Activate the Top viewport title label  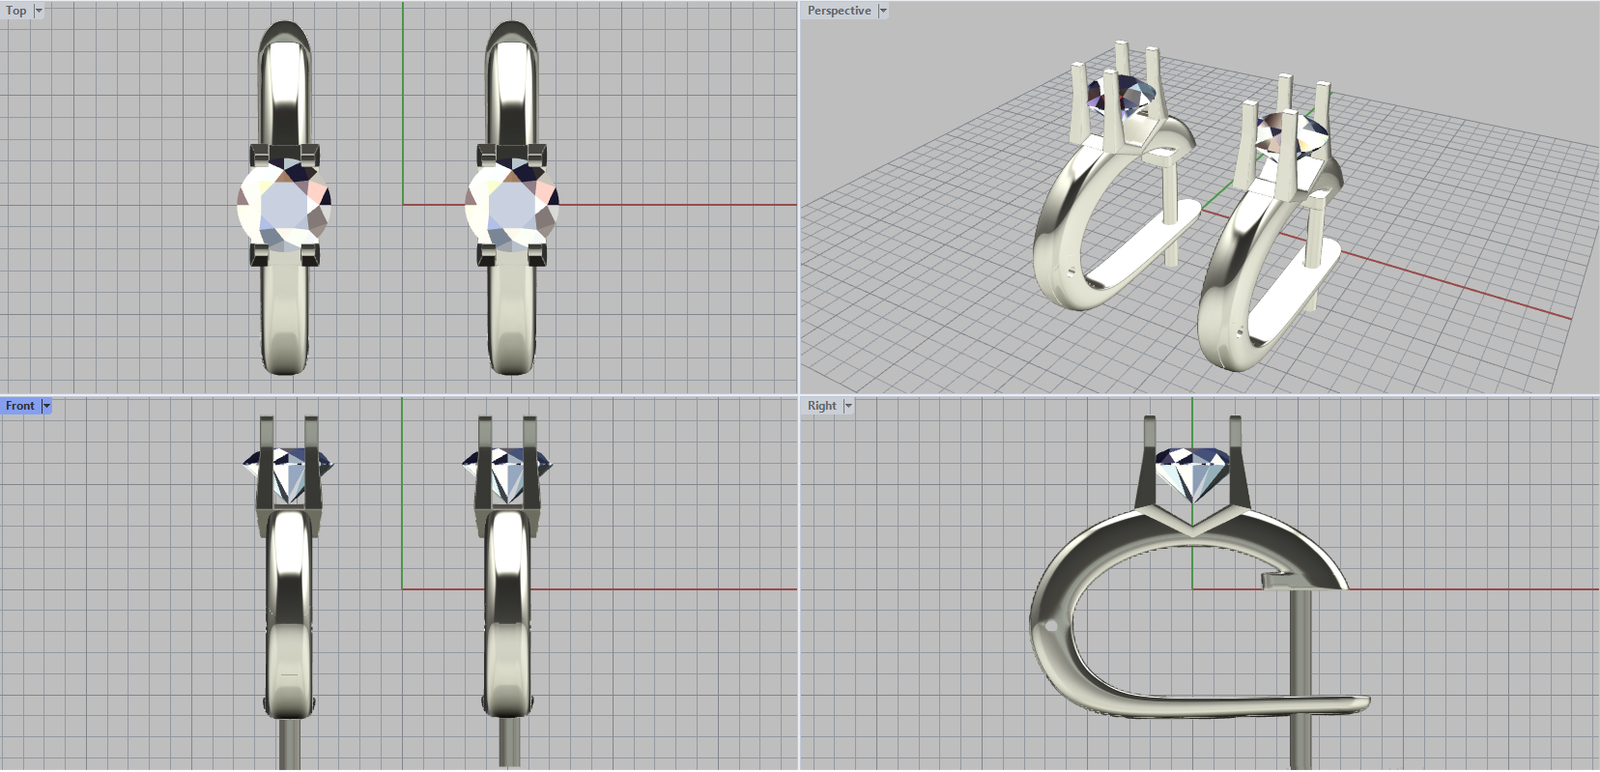pyautogui.click(x=16, y=11)
